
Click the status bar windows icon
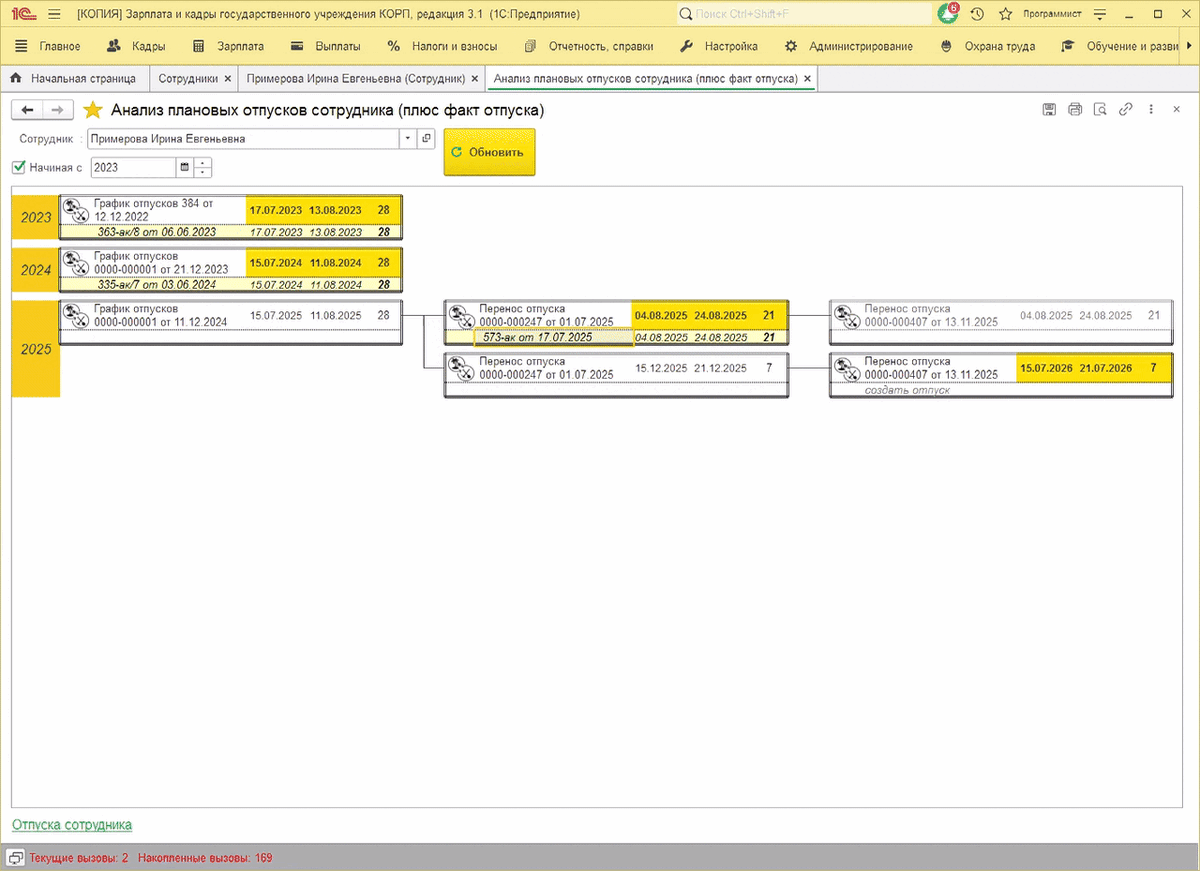pos(16,858)
